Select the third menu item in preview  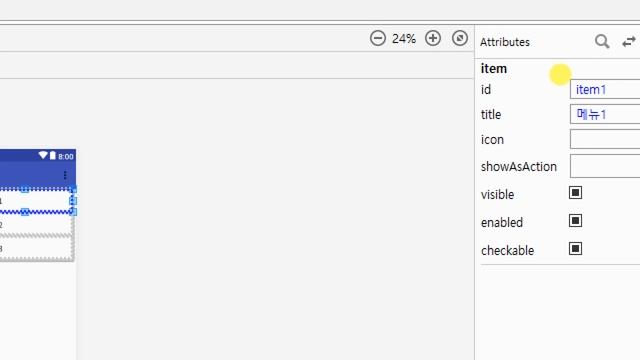click(36, 248)
